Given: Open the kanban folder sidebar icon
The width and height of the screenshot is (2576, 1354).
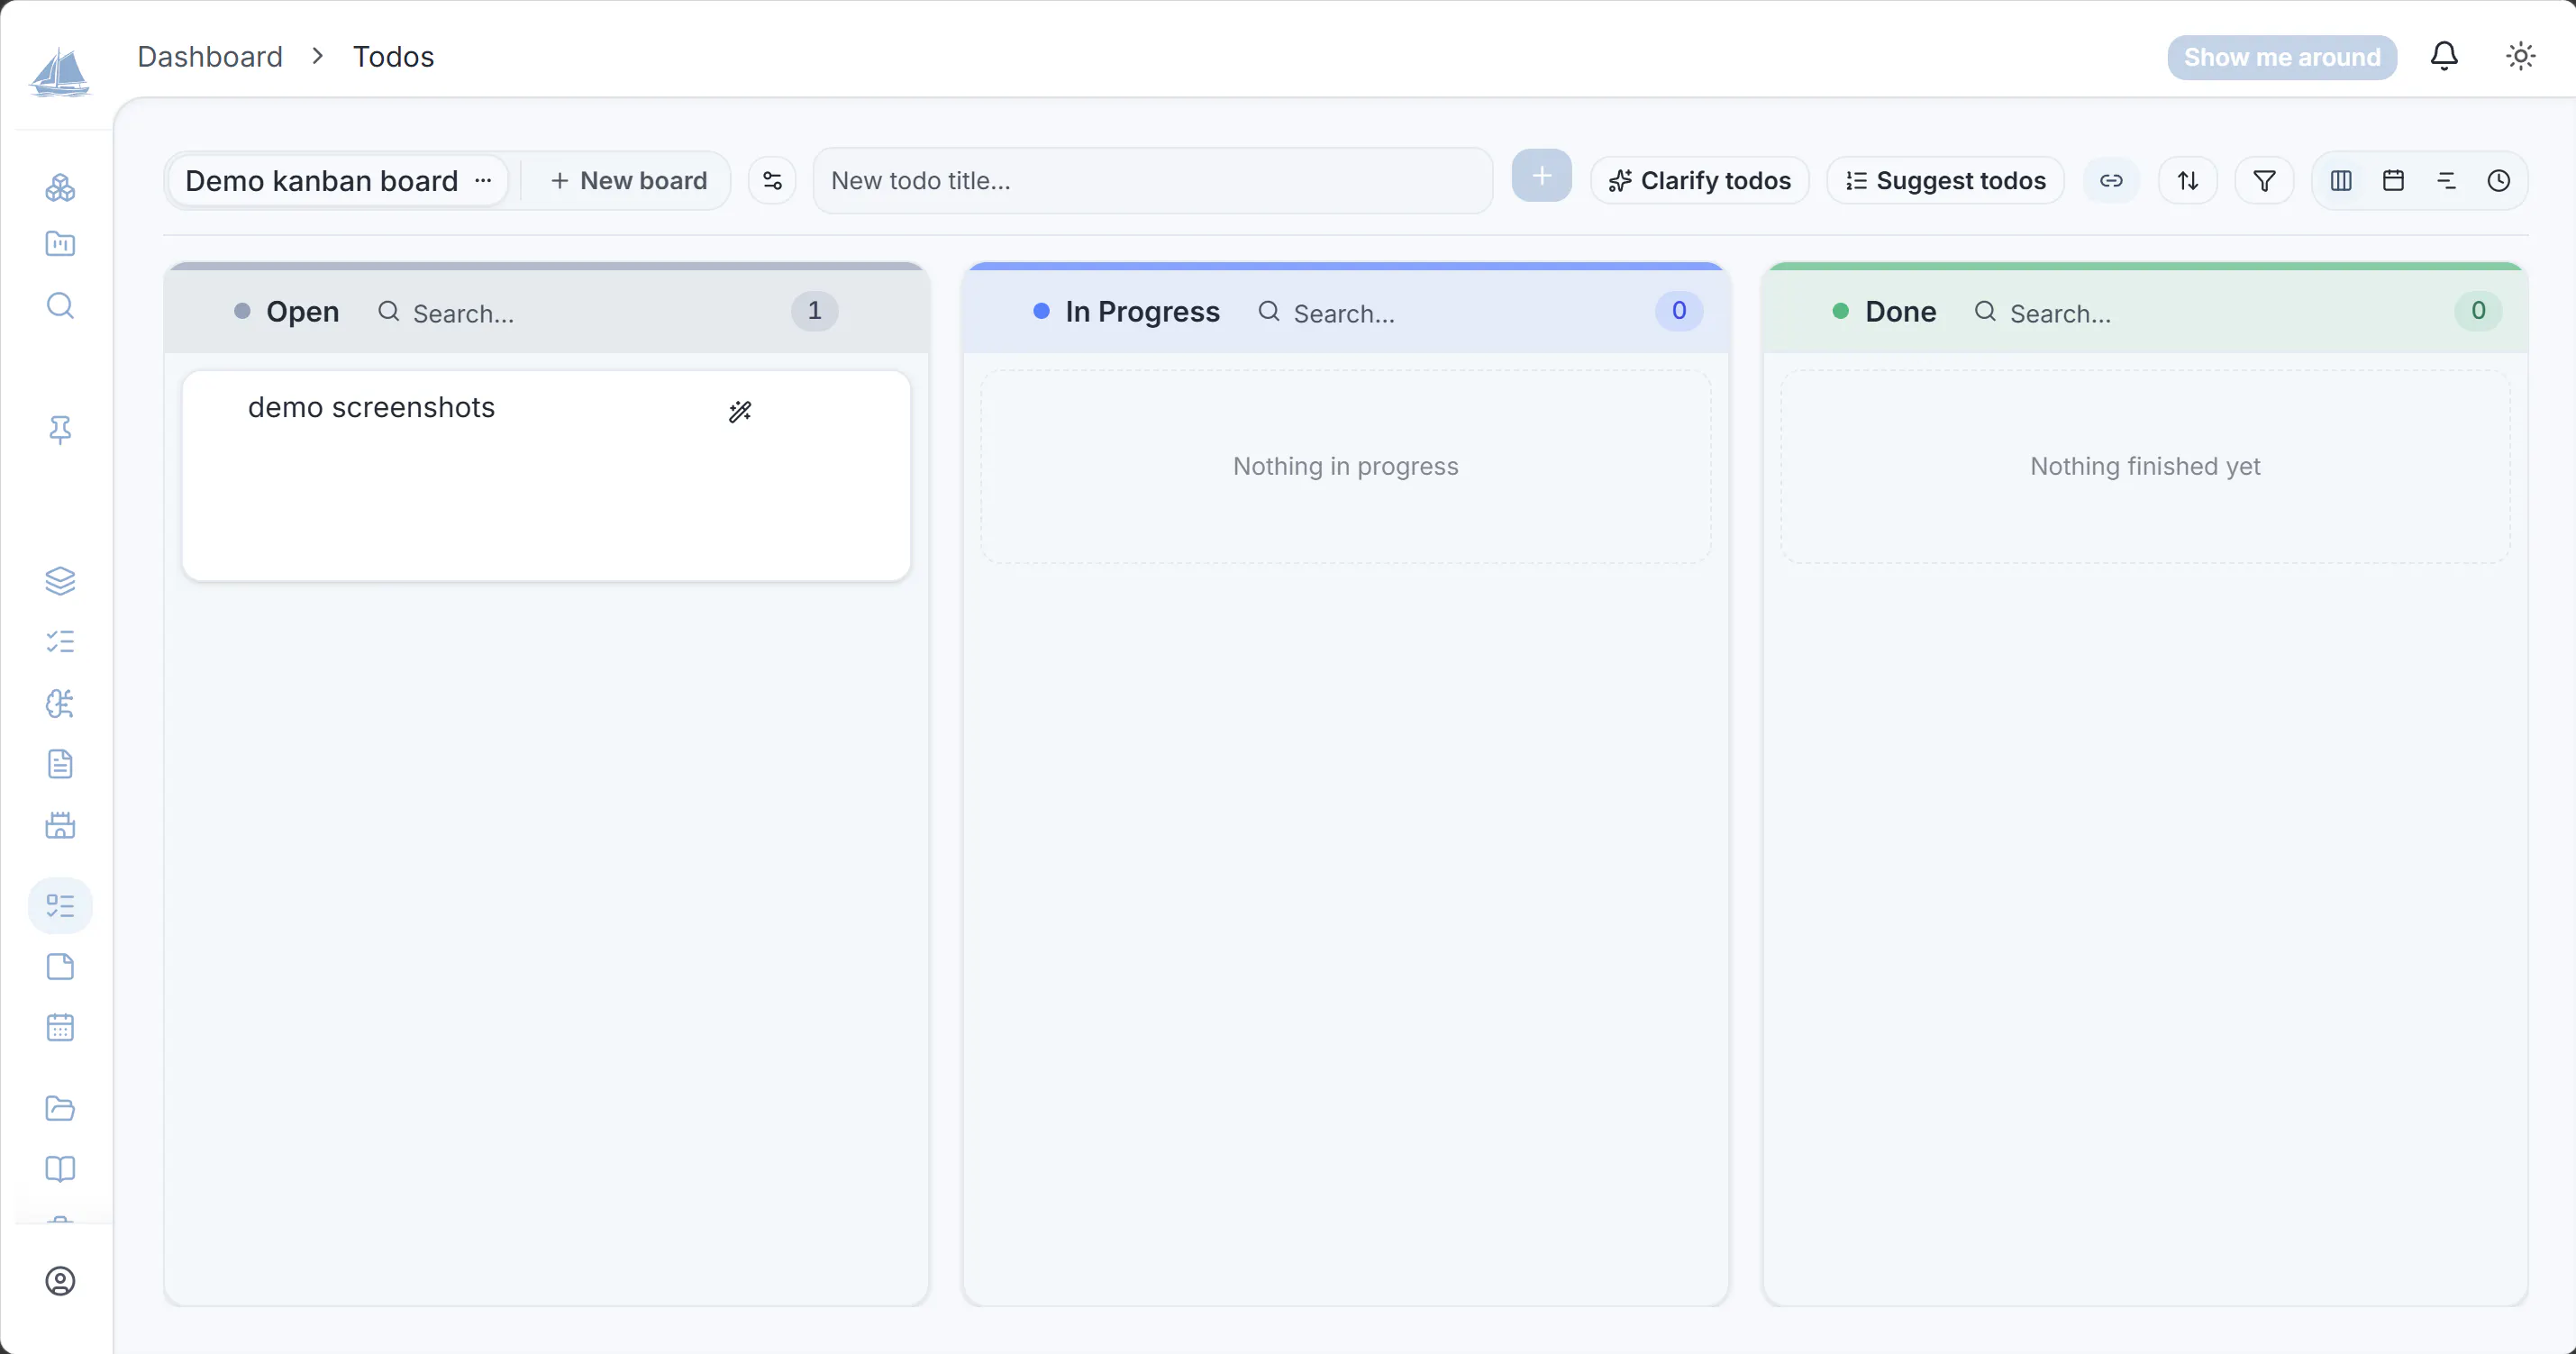Looking at the screenshot, I should tap(60, 244).
